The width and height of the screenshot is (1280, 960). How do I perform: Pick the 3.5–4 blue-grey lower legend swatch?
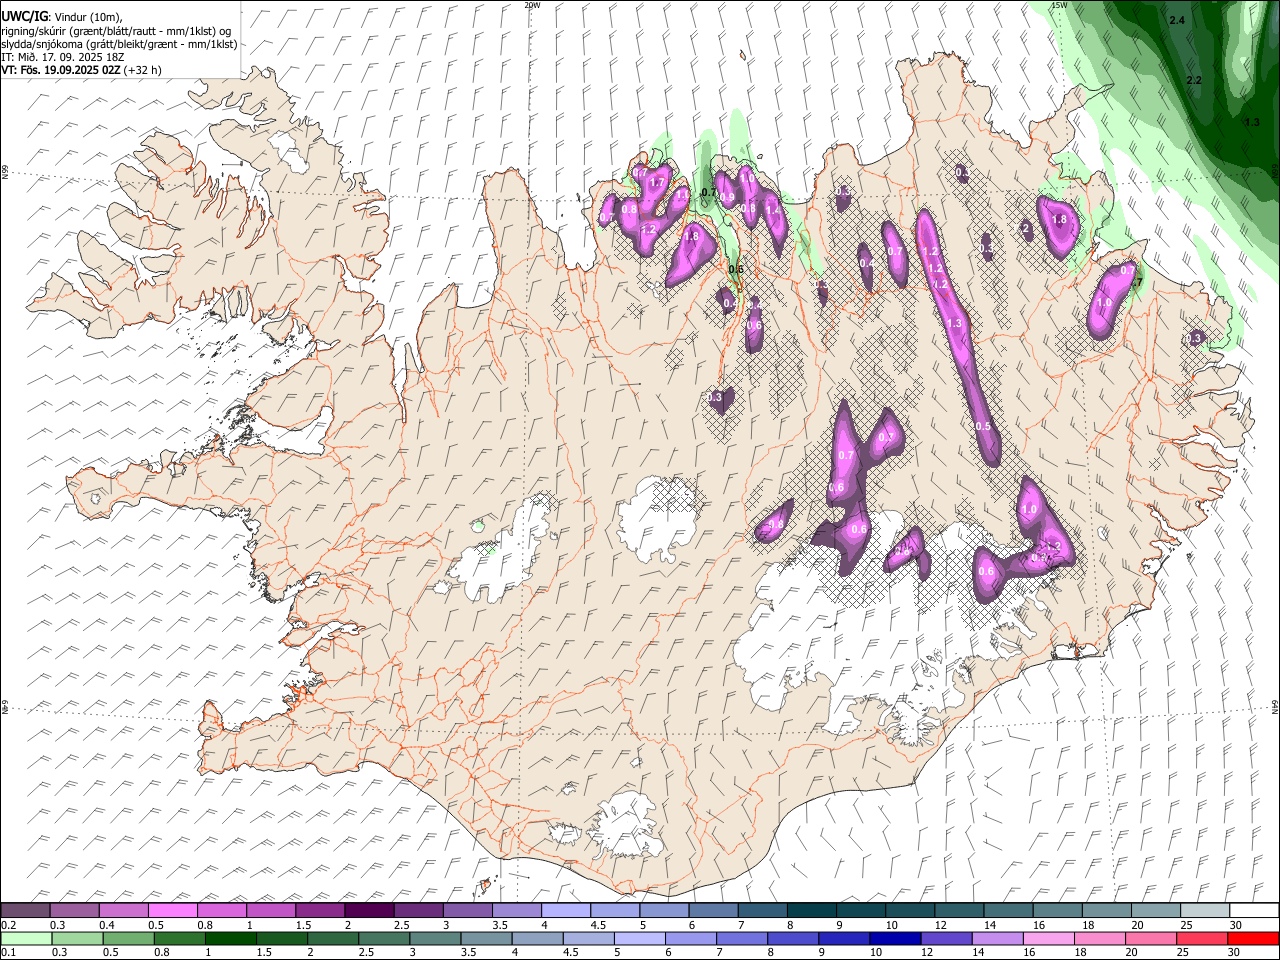tap(486, 938)
